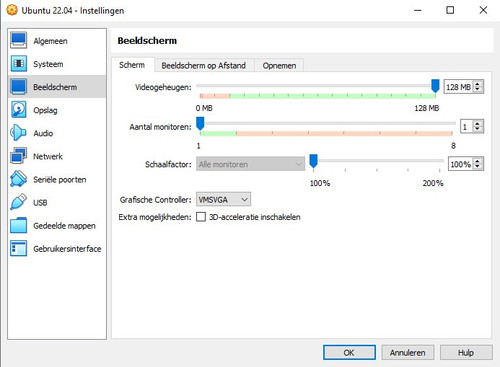Image resolution: width=500 pixels, height=367 pixels.
Task: Decrease Aantal monitoren with down arrow
Action: click(x=478, y=129)
